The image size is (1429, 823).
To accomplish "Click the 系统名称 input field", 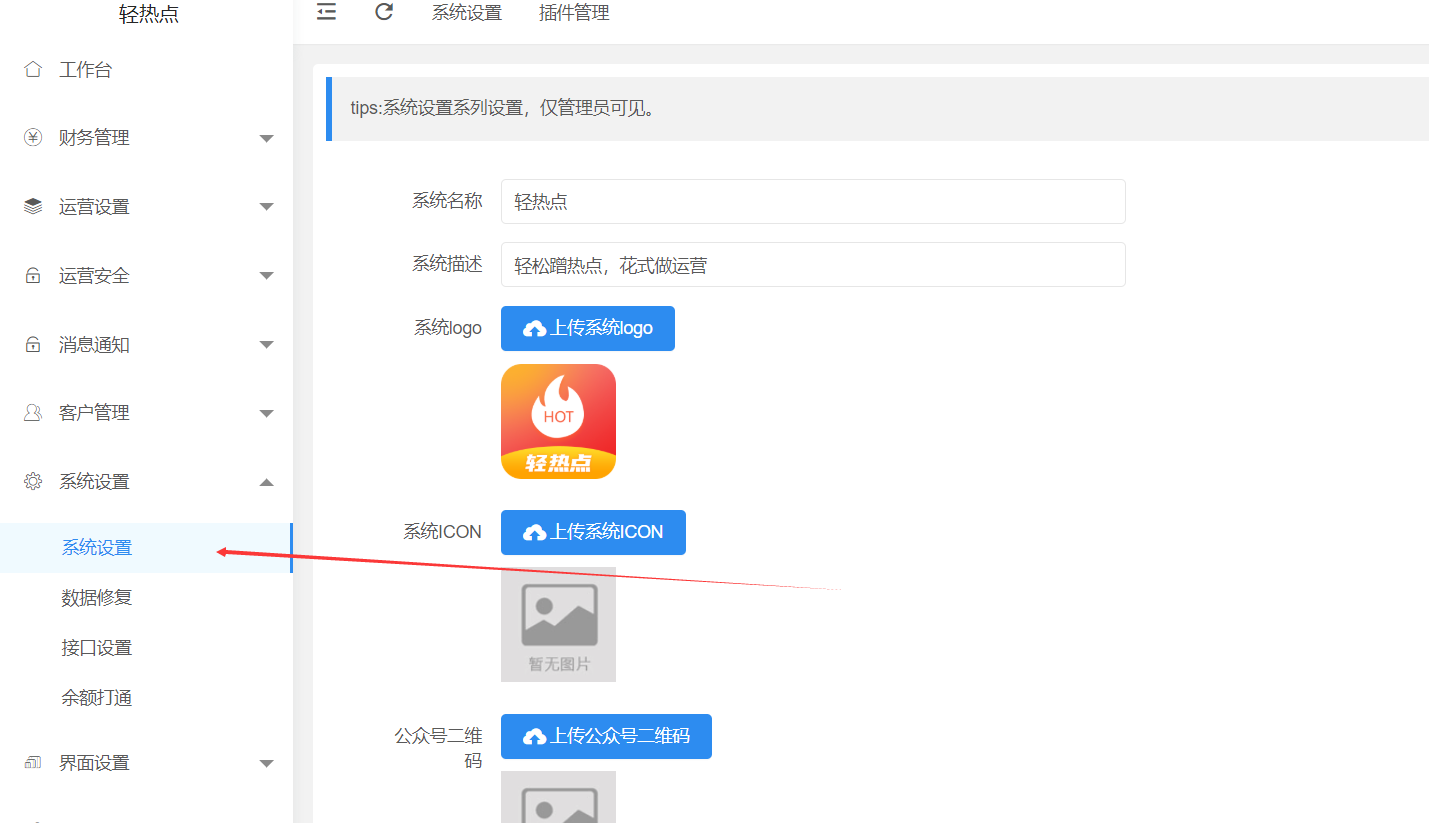I will point(813,201).
